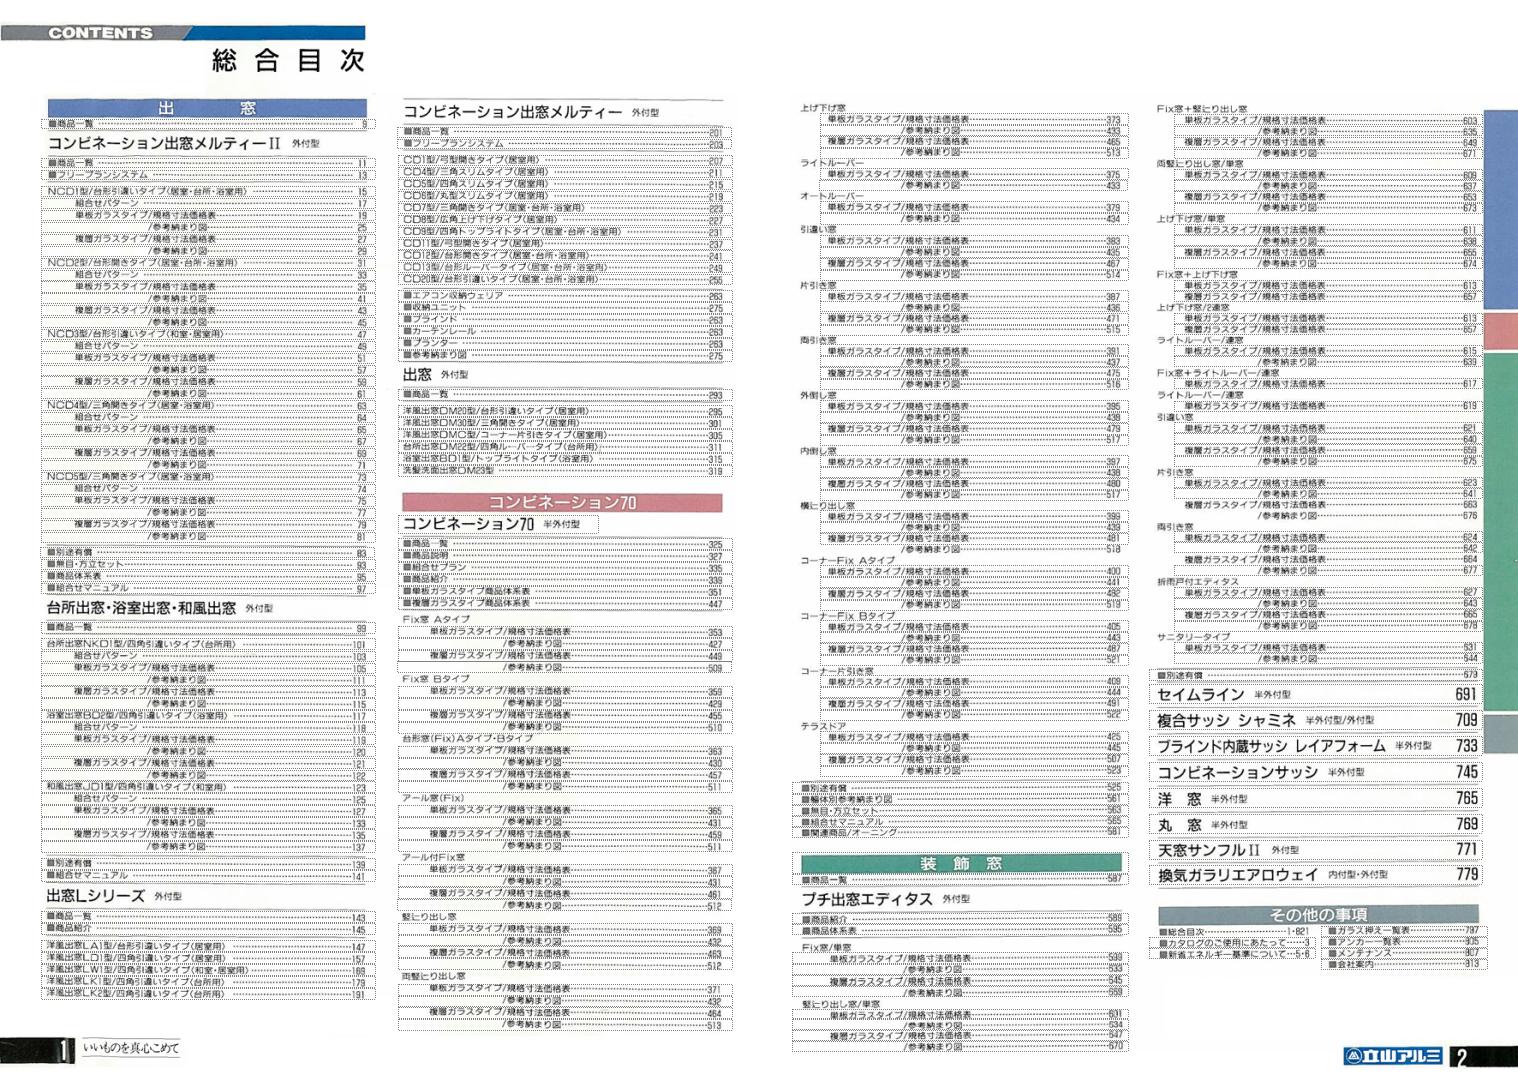Select the pink コンビネーション70 section banner

[x=562, y=502]
